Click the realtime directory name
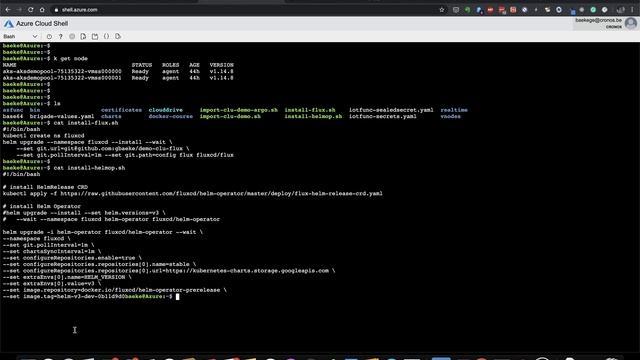Image resolution: width=640 pixels, height=360 pixels. click(454, 110)
